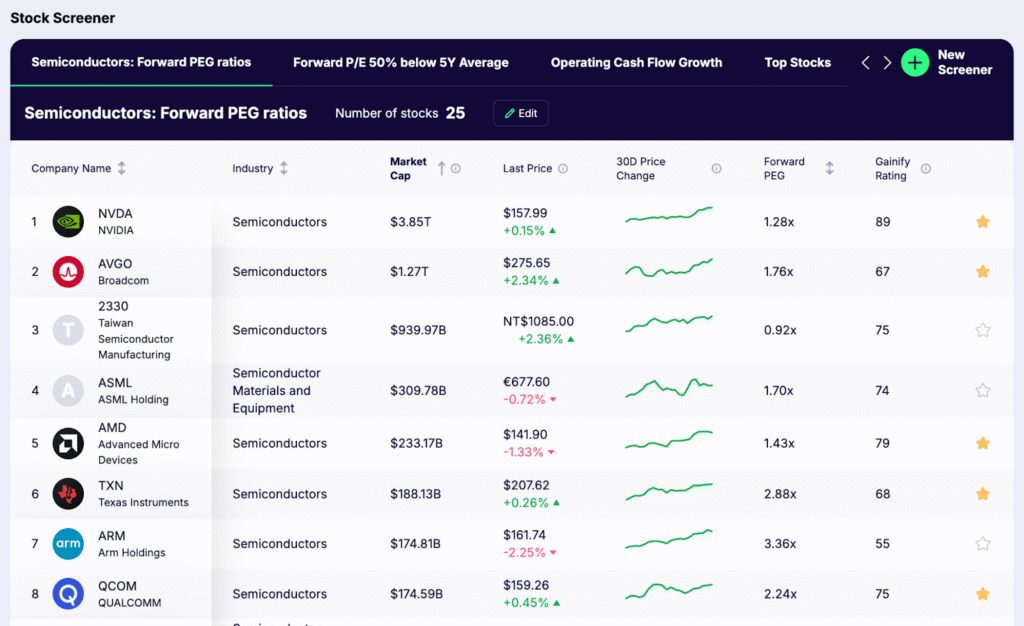Click Forward PEG value 3.36x

pyautogui.click(x=780, y=544)
